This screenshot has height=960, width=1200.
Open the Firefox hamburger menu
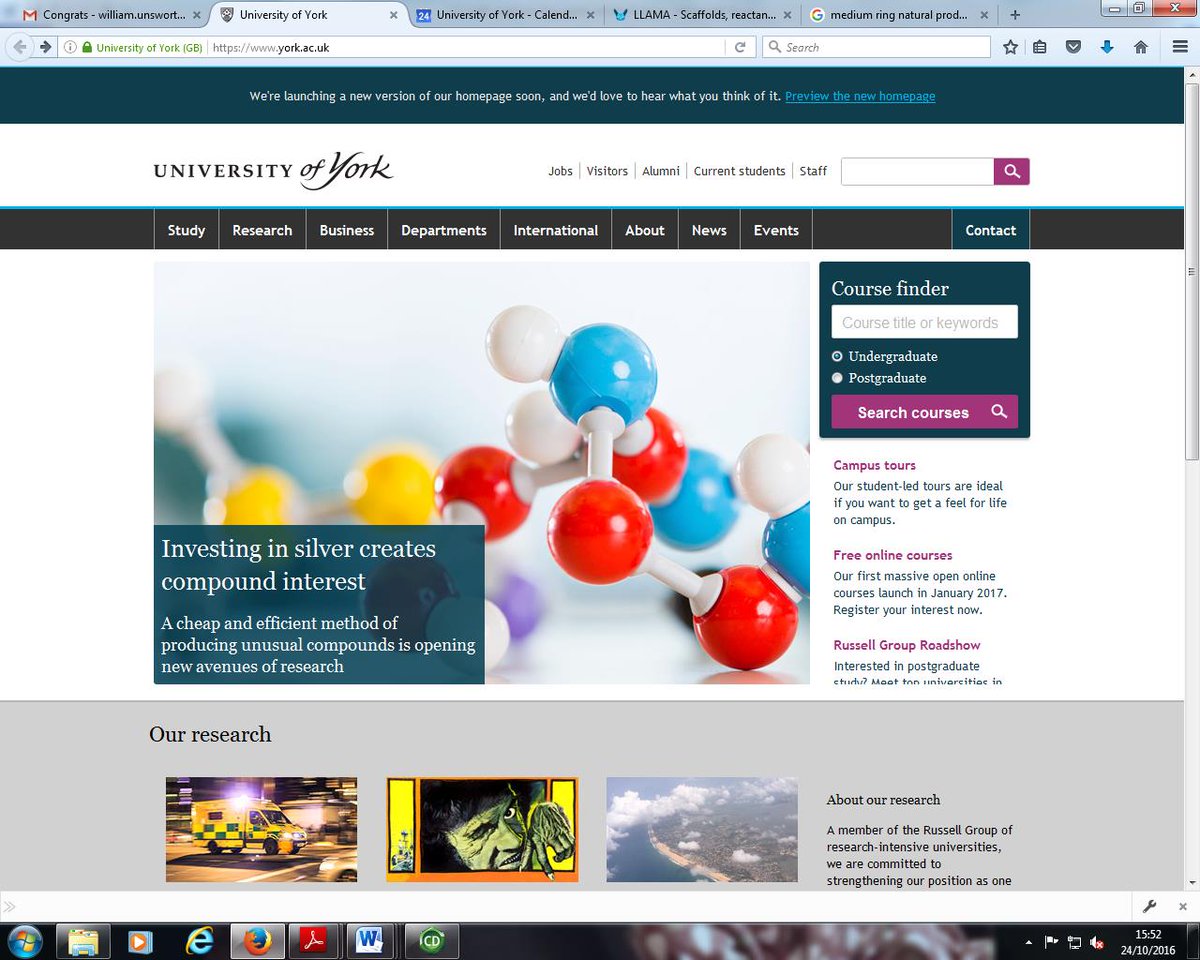[x=1180, y=47]
